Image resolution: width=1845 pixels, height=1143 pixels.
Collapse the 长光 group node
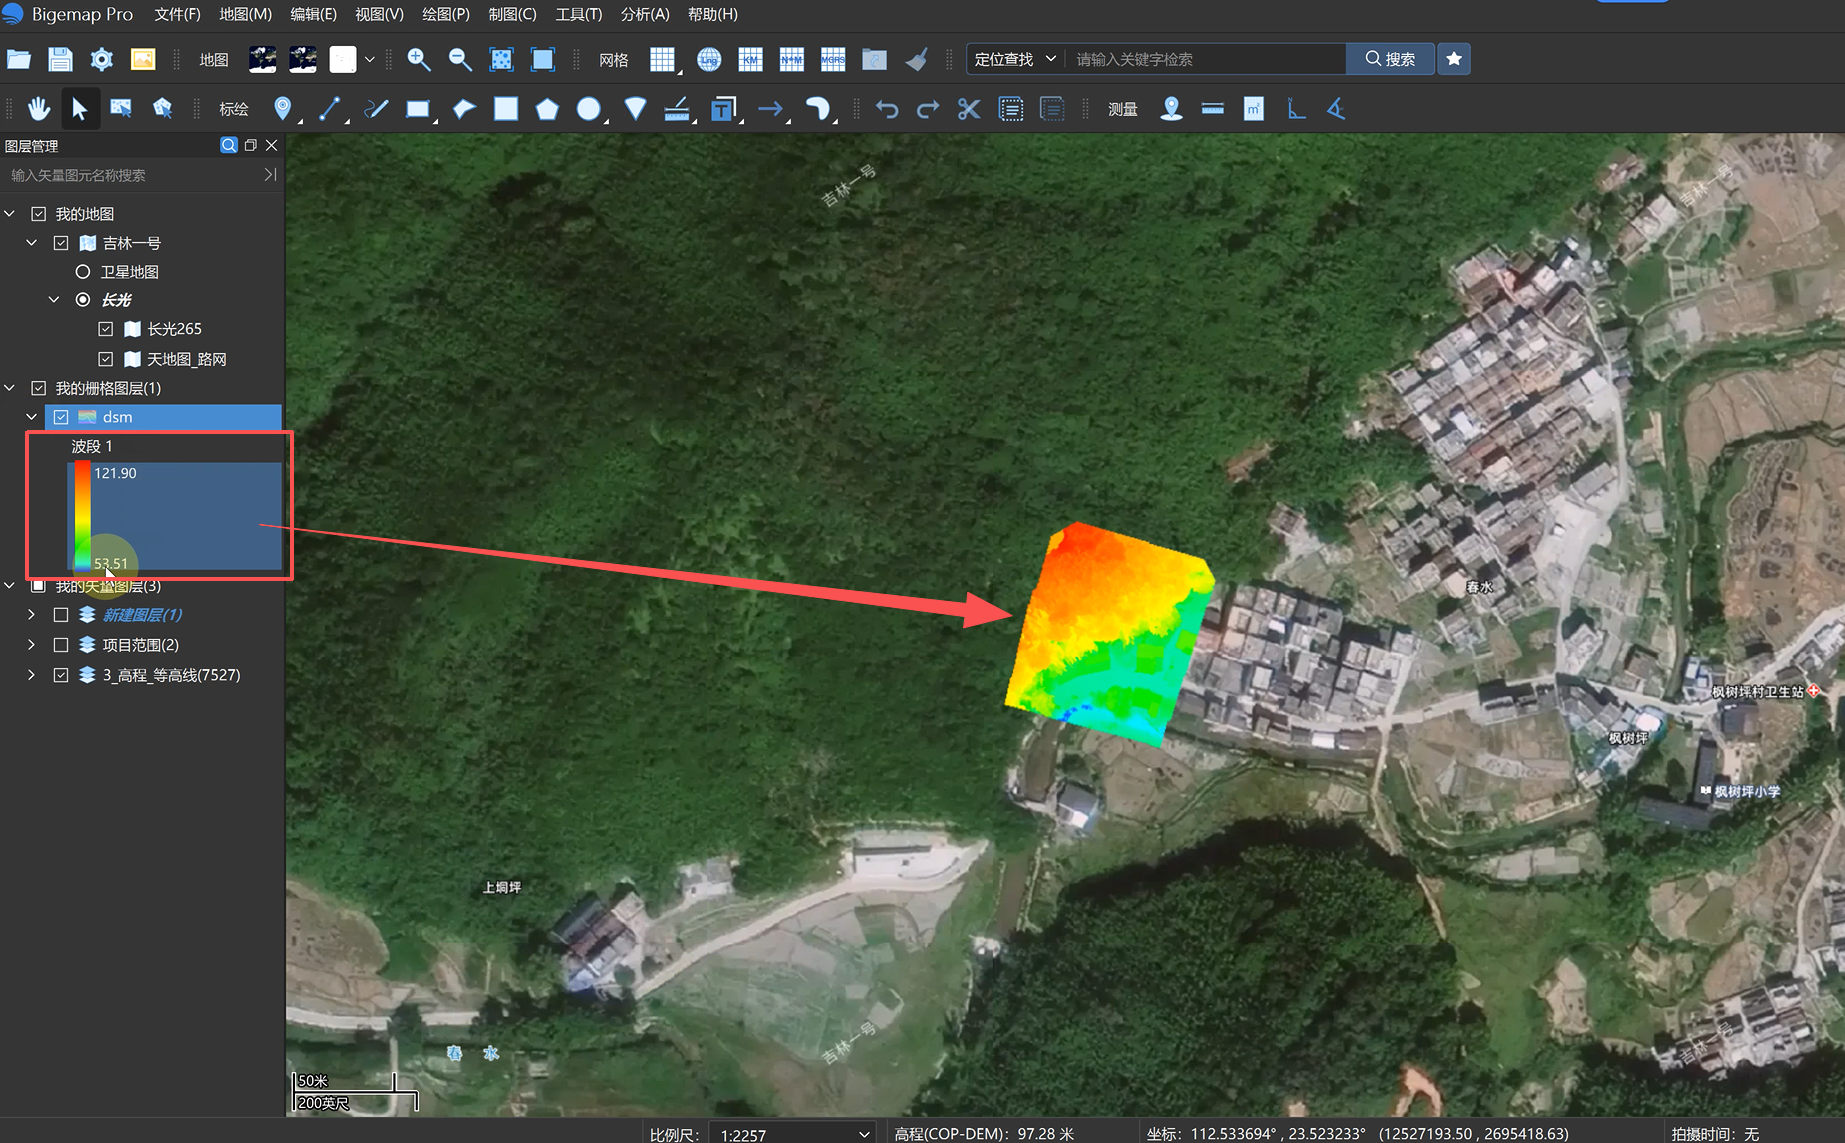point(54,300)
